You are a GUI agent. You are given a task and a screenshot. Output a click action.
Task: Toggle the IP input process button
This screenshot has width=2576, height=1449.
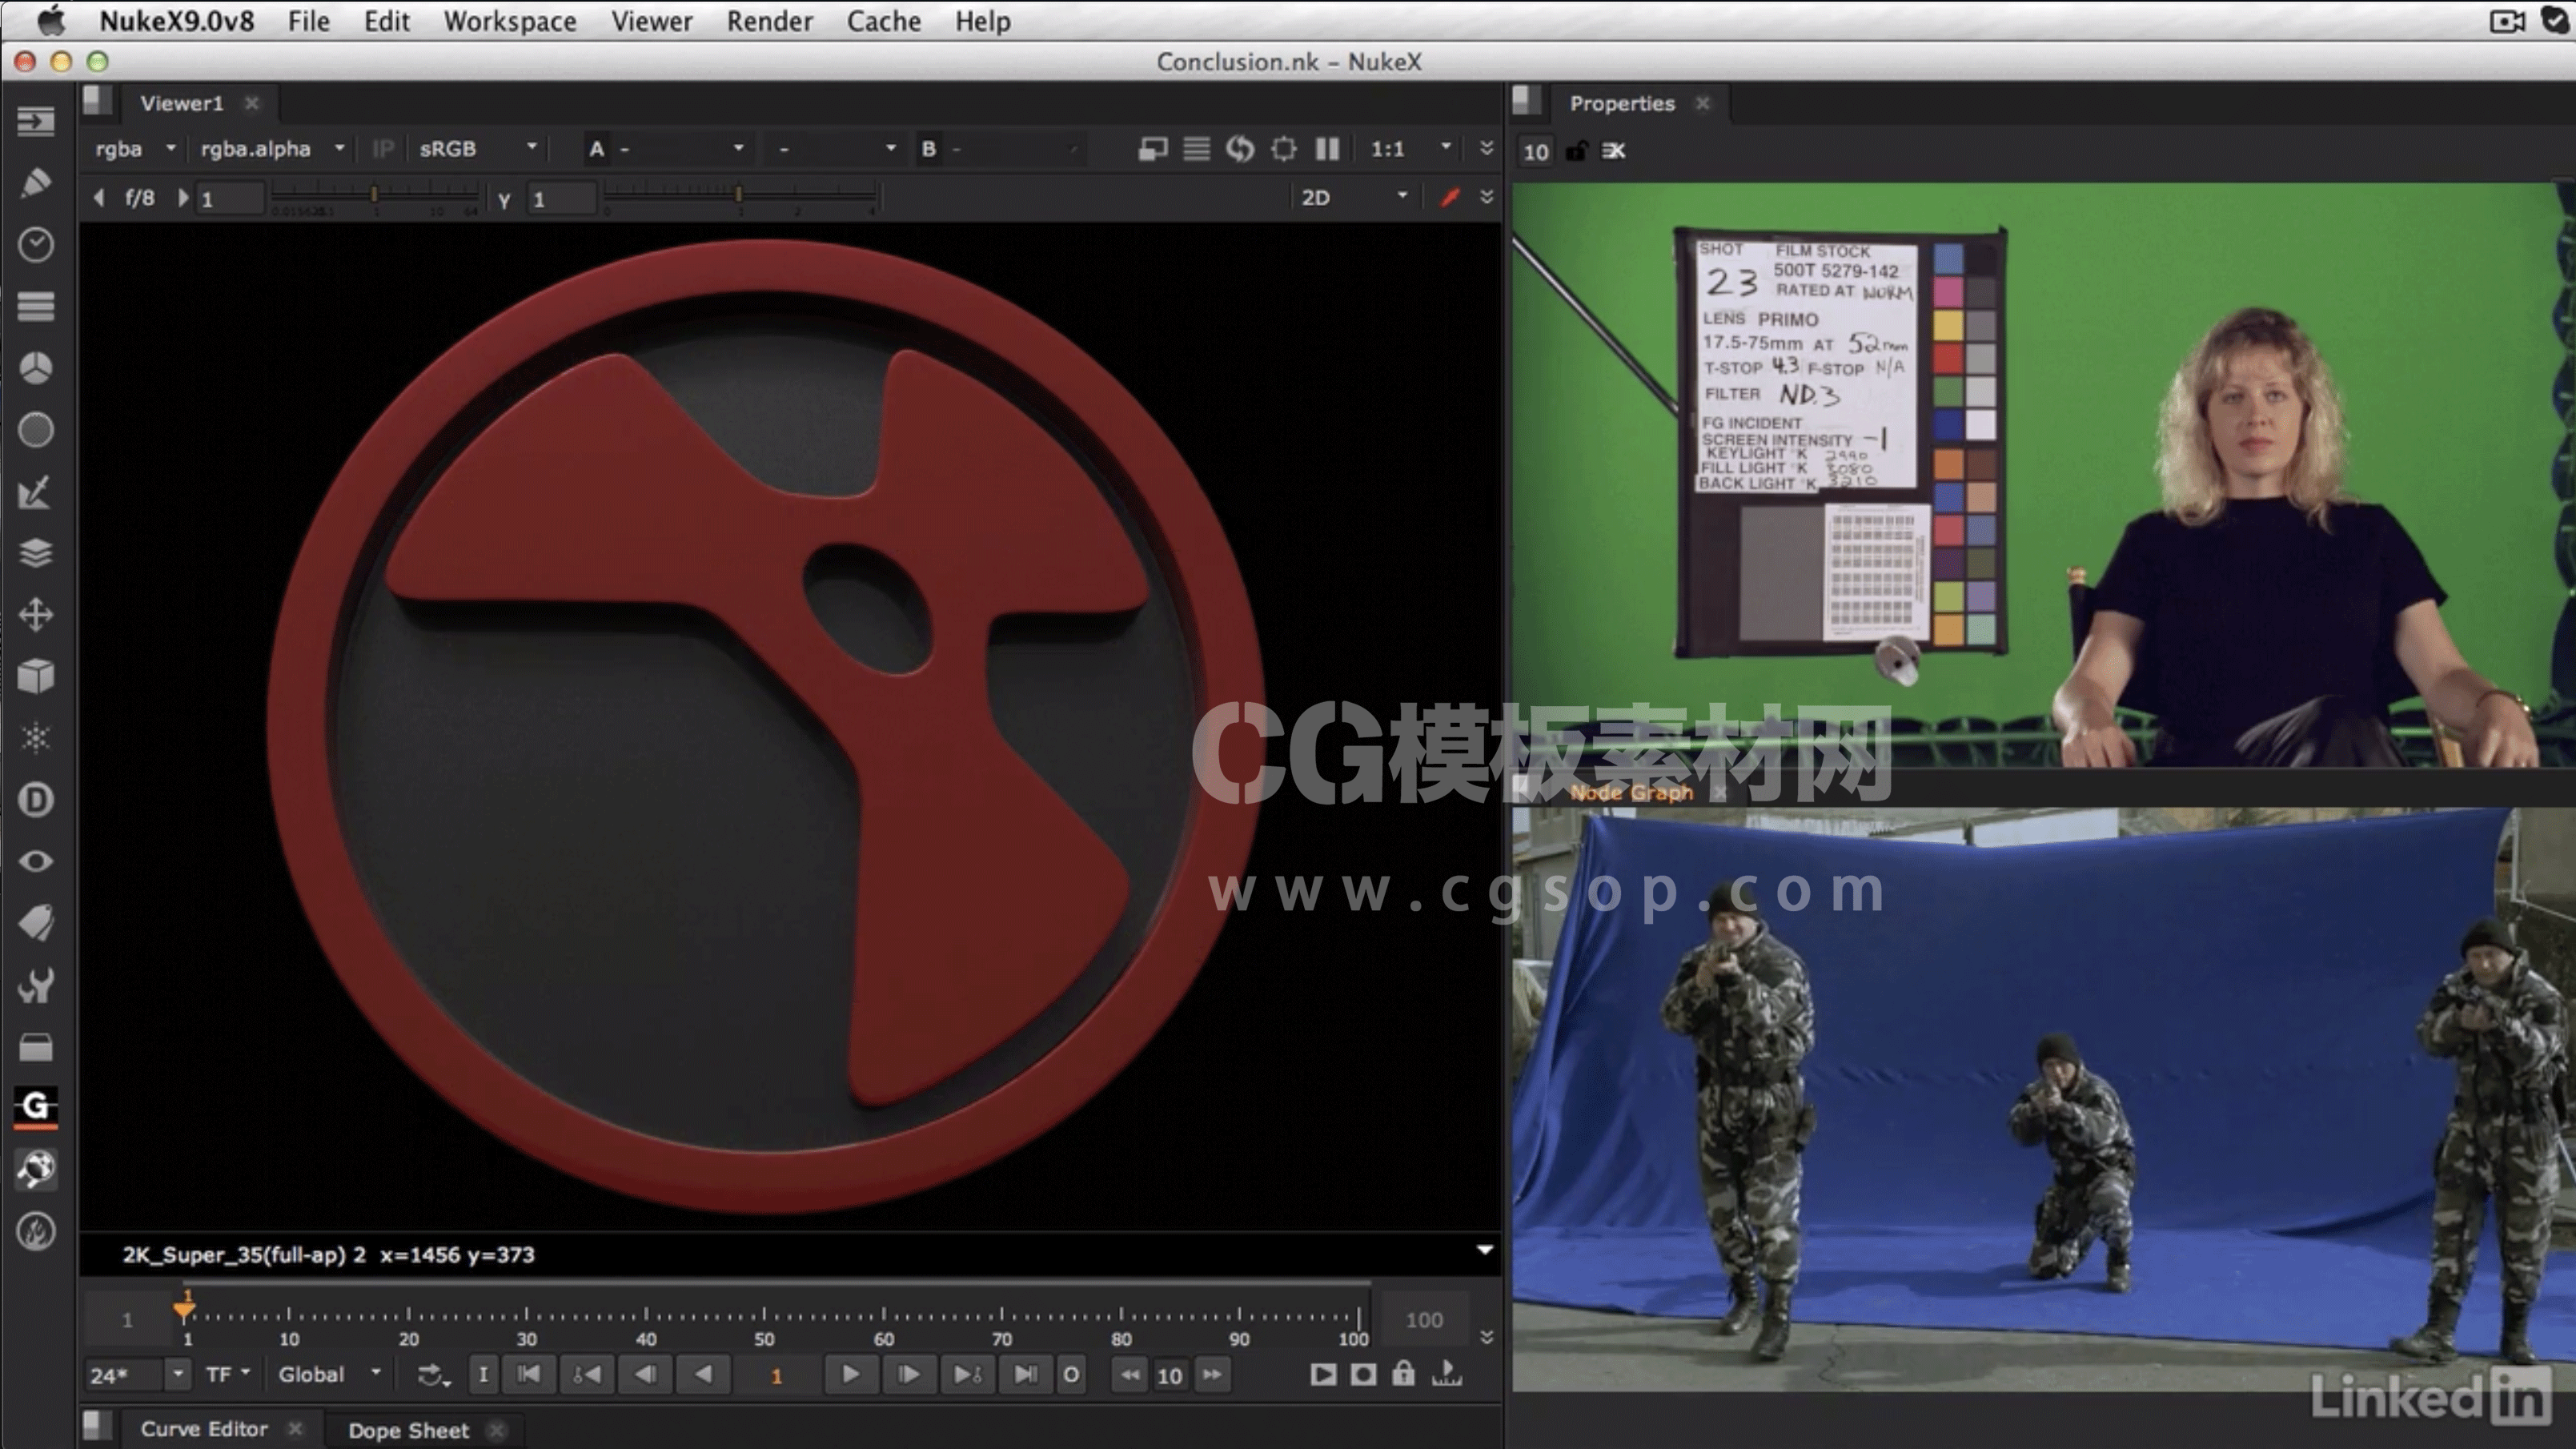tap(382, 149)
